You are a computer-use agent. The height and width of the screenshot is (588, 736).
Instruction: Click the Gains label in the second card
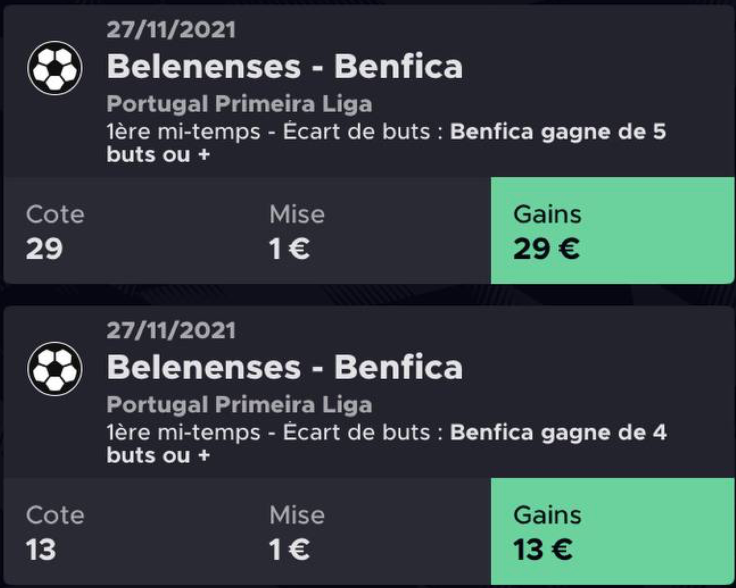tap(547, 515)
